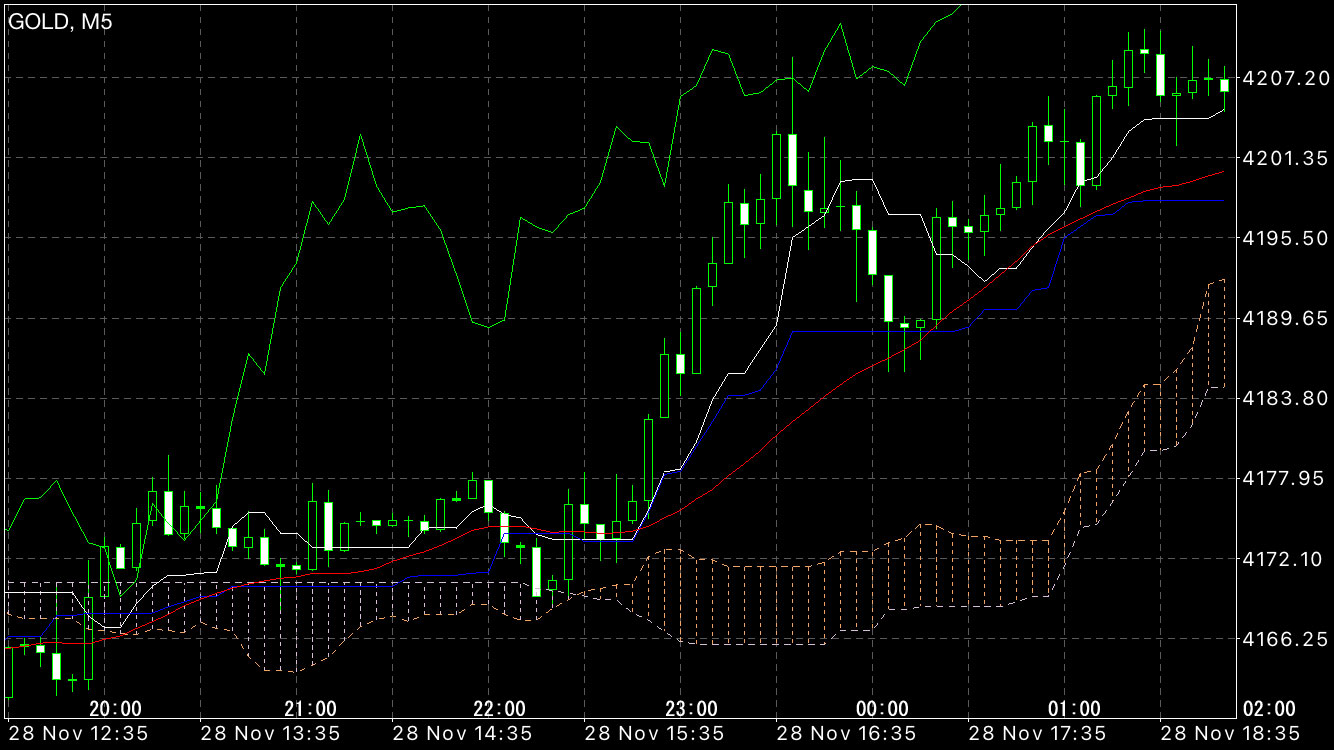Click the 00:00 time axis marker

point(883,708)
